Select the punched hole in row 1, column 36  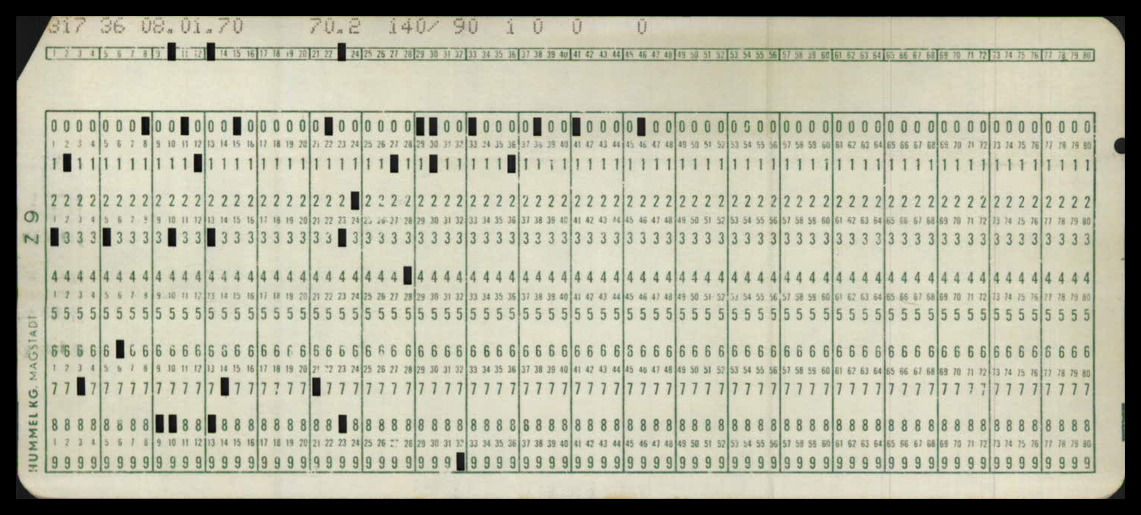[511, 163]
